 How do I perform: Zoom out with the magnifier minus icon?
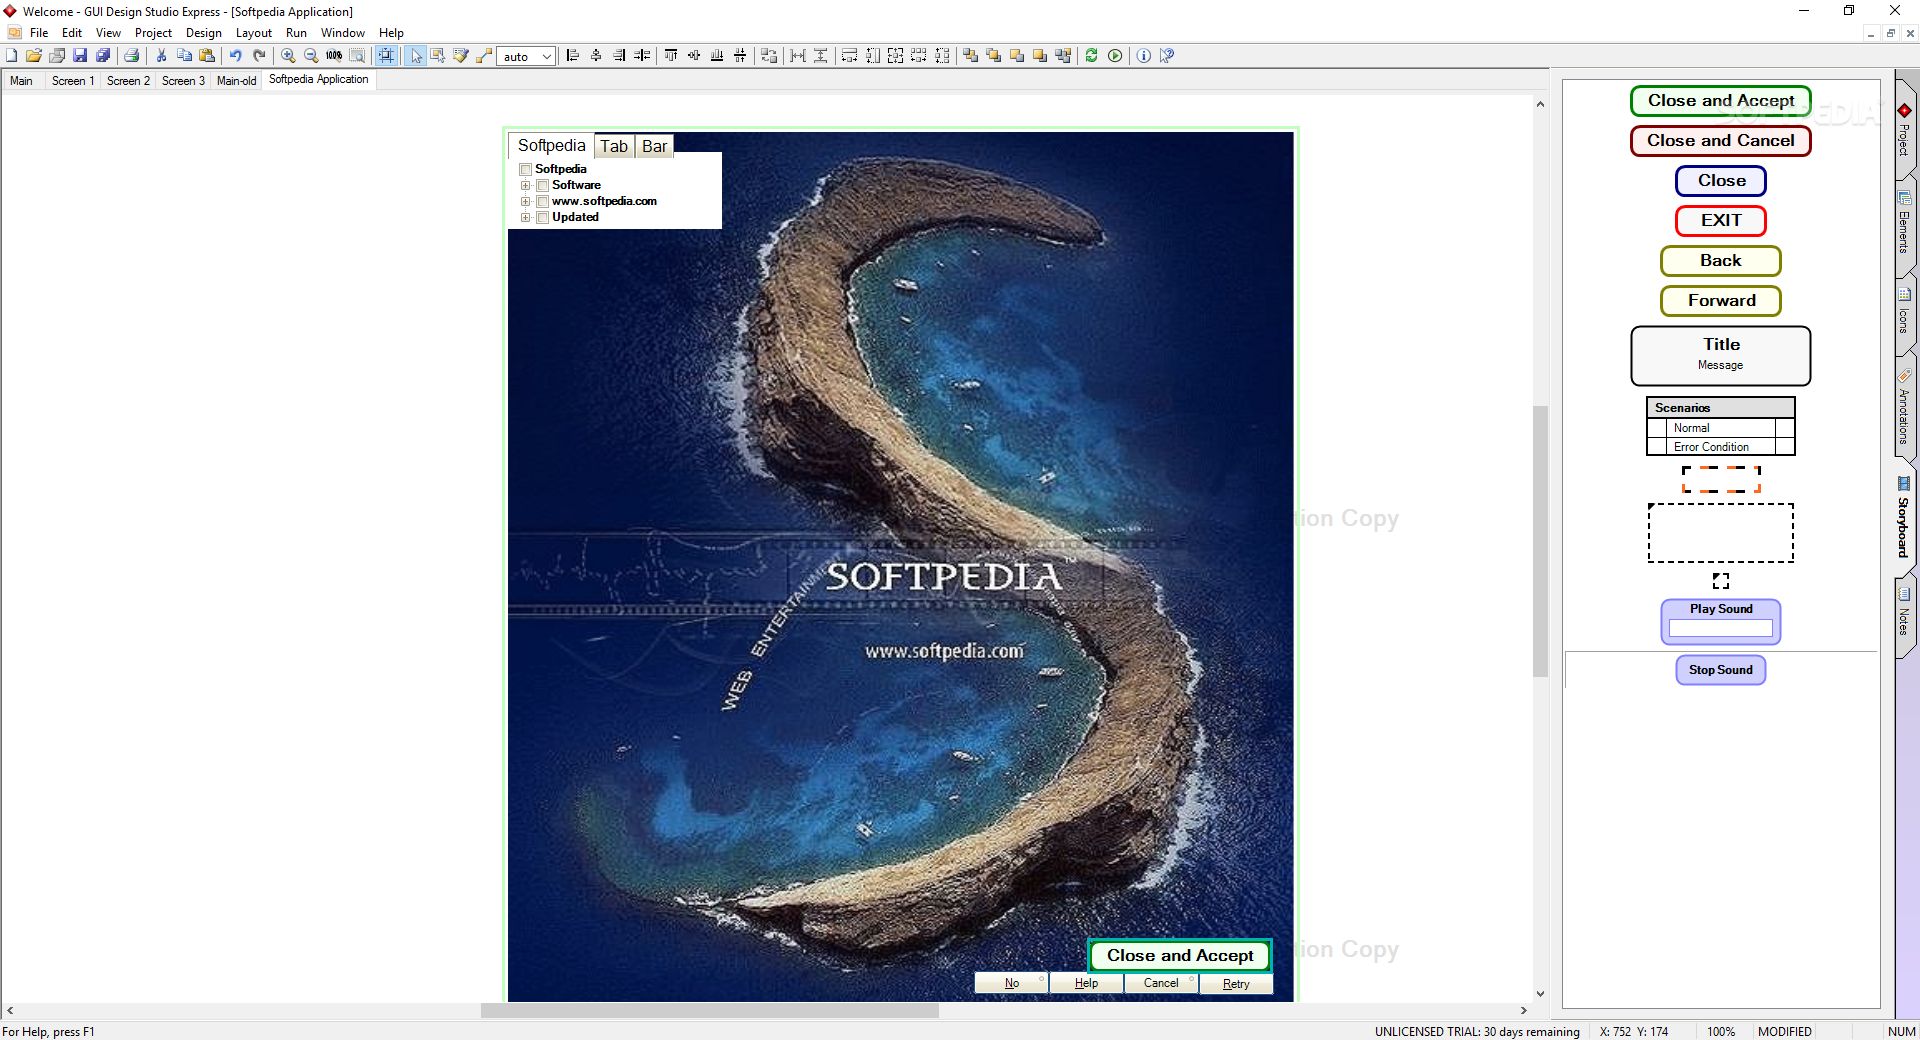tap(311, 56)
